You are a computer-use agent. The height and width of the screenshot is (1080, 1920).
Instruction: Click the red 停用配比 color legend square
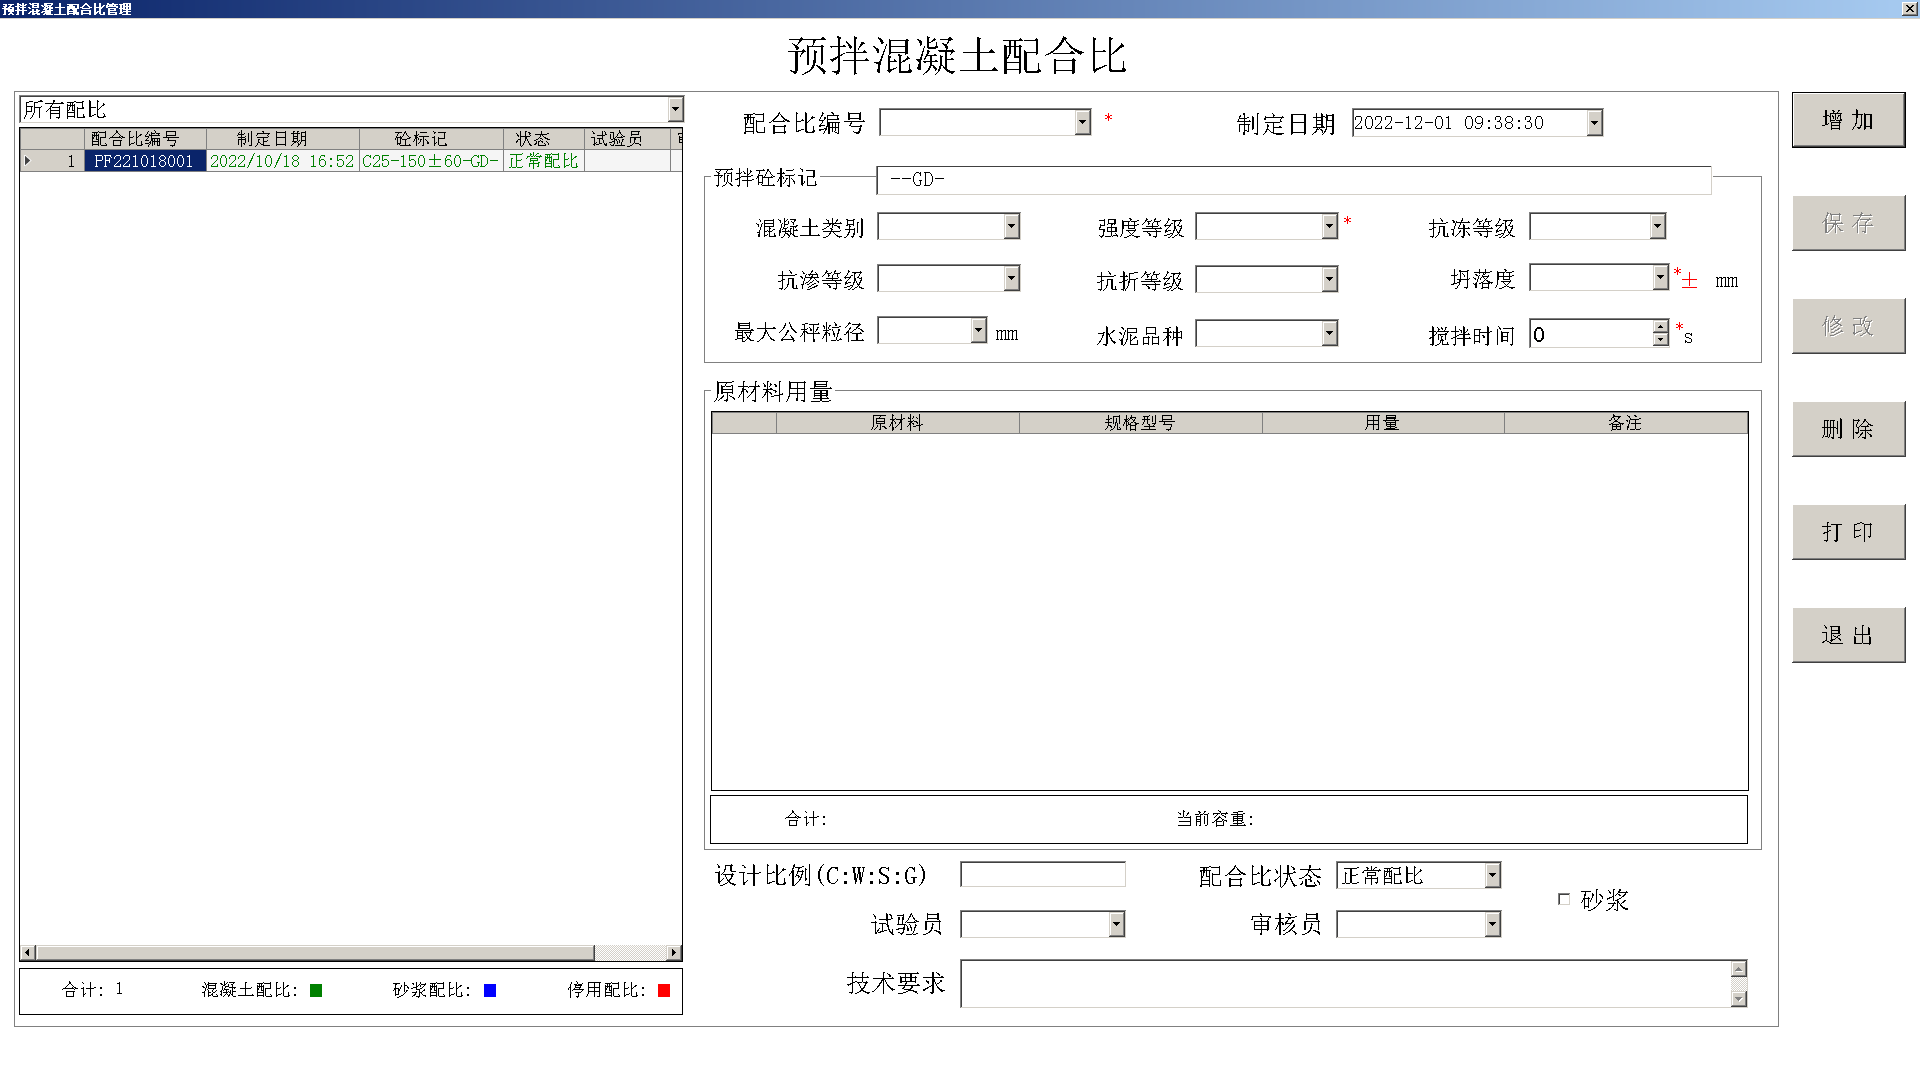(664, 990)
